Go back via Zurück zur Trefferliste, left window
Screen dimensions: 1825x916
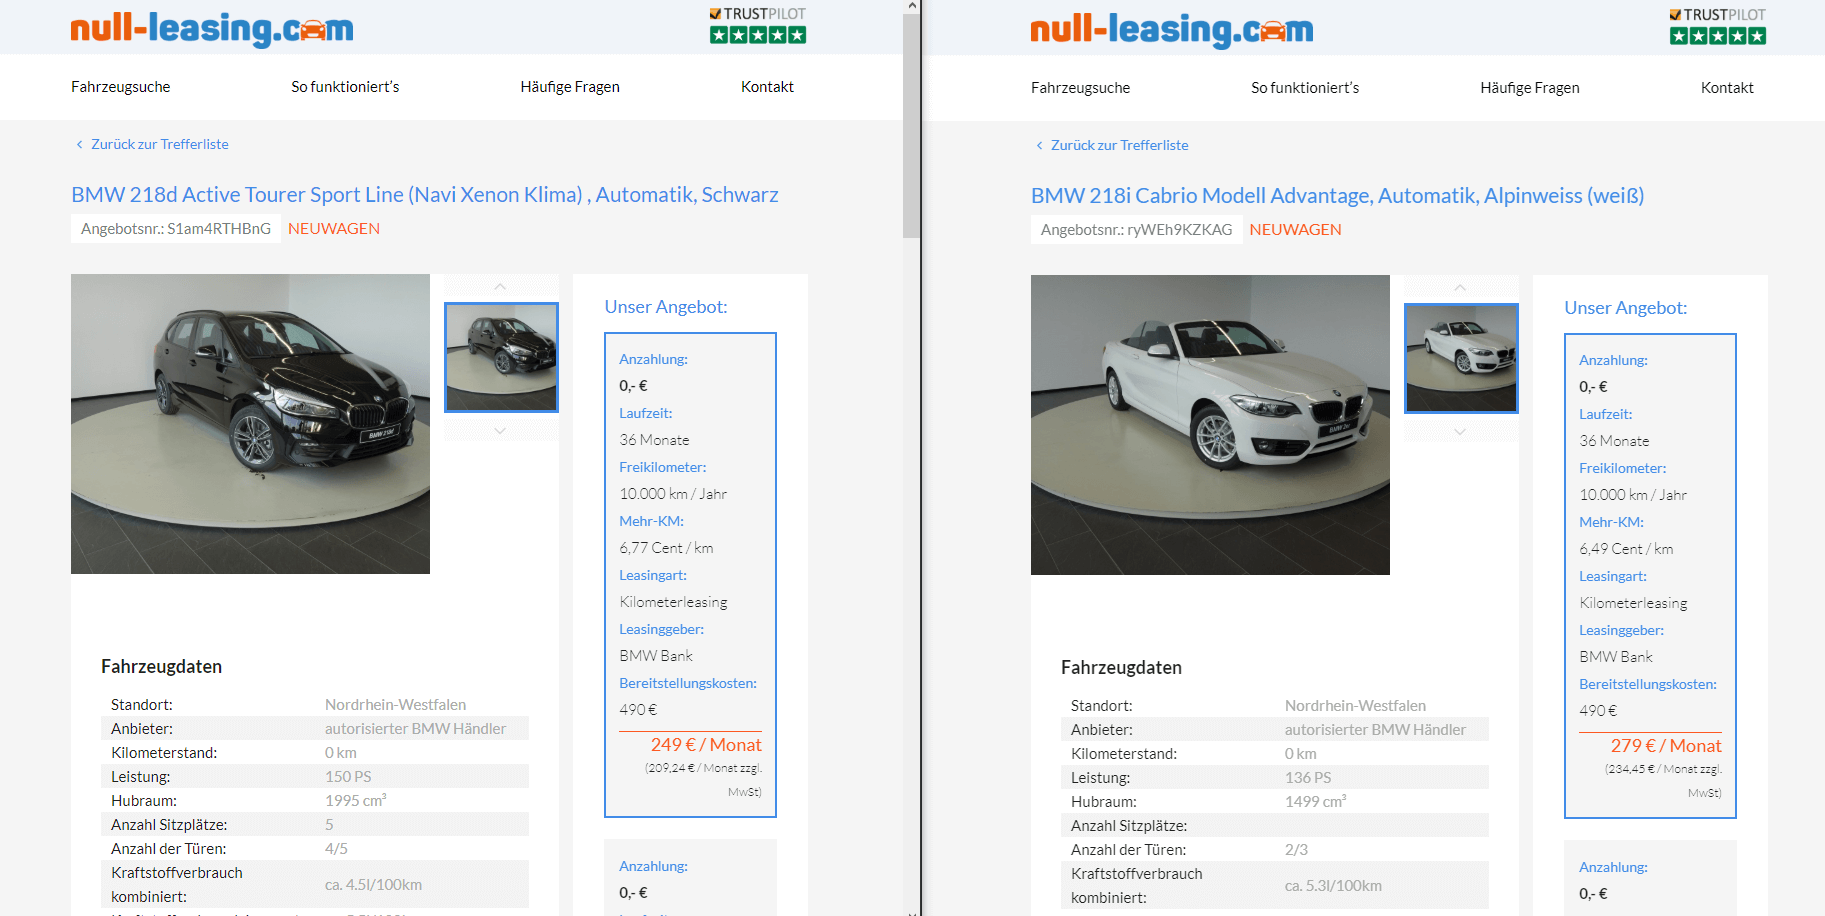[152, 144]
